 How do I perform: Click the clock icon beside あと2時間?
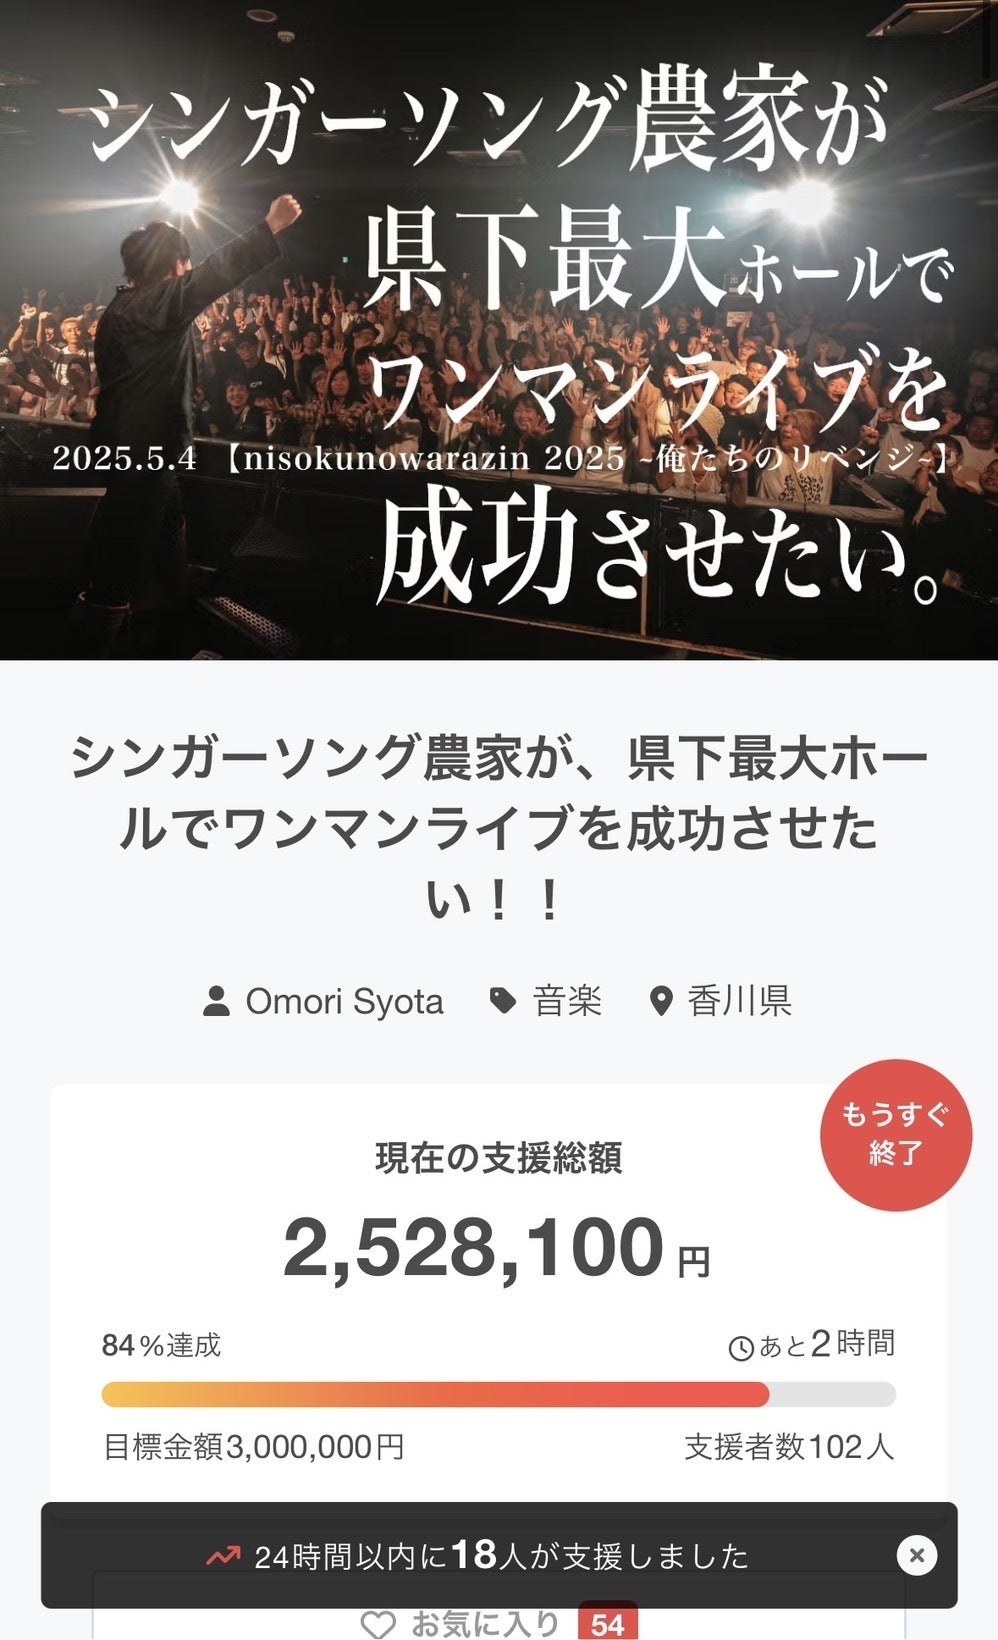[741, 1349]
